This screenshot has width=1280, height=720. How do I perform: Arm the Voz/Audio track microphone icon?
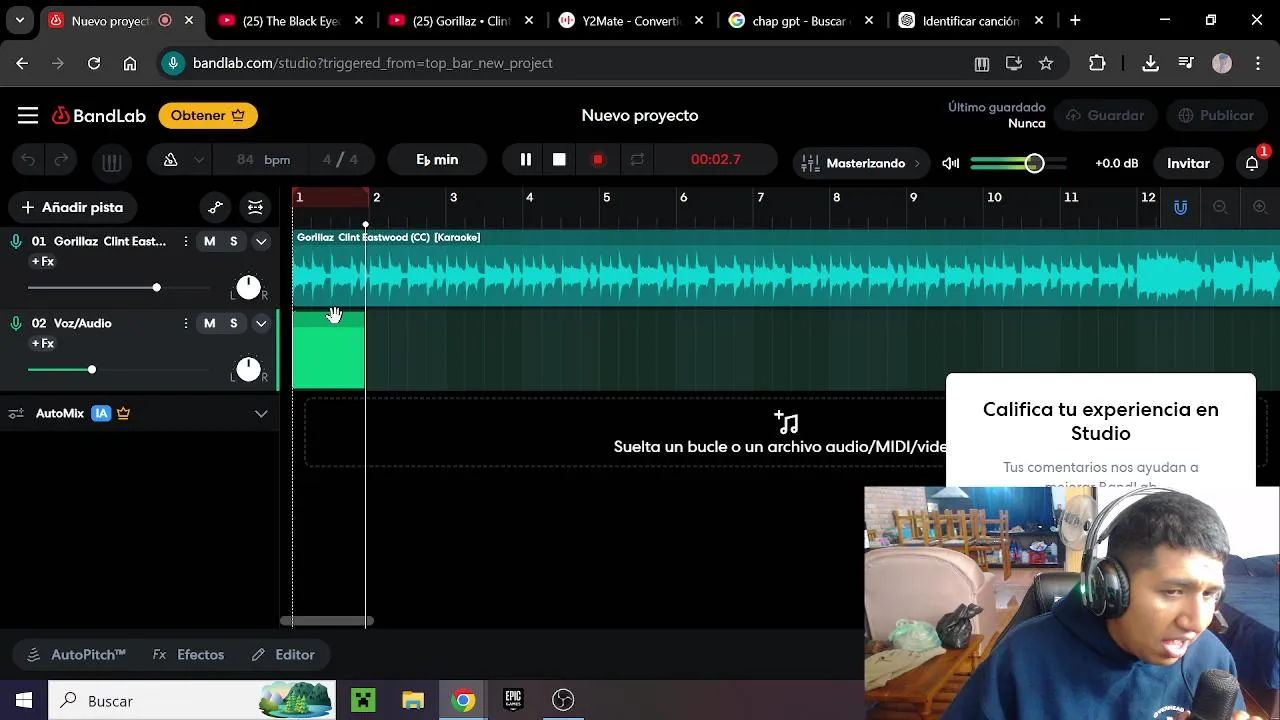[16, 323]
